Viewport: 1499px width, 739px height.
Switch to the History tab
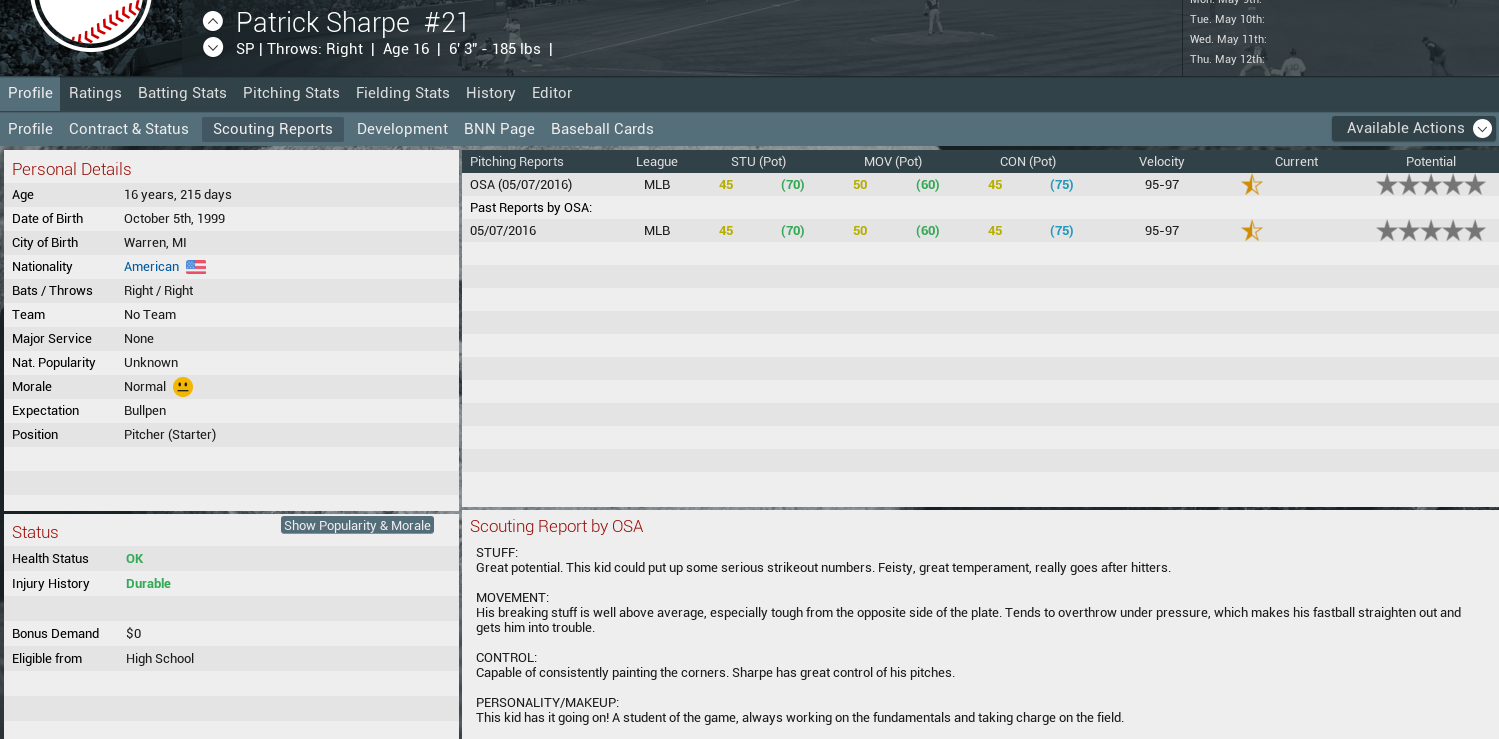pyautogui.click(x=491, y=93)
